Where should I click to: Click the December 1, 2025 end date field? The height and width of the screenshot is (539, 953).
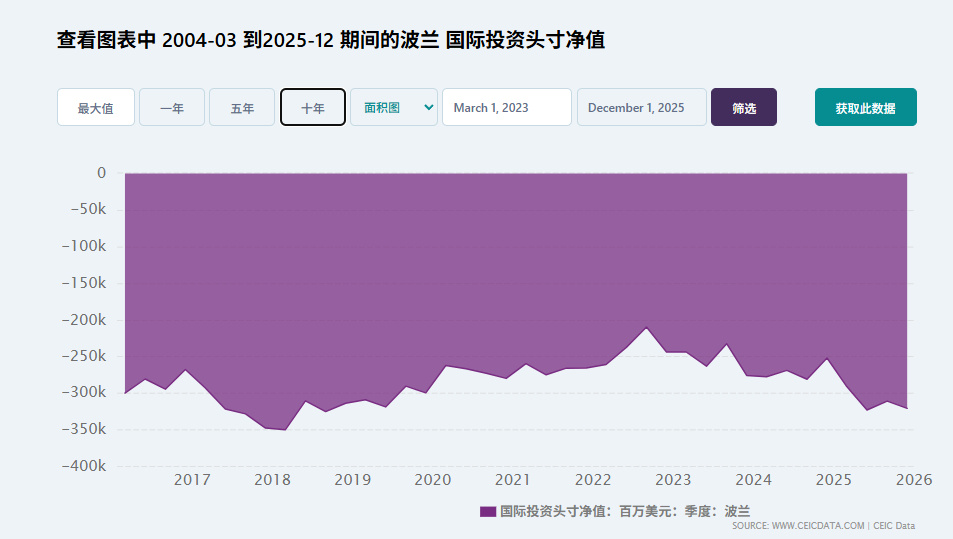point(641,108)
